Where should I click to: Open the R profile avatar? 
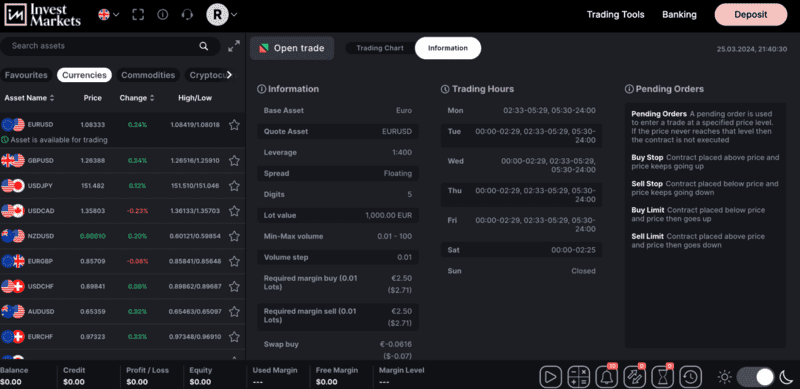217,15
